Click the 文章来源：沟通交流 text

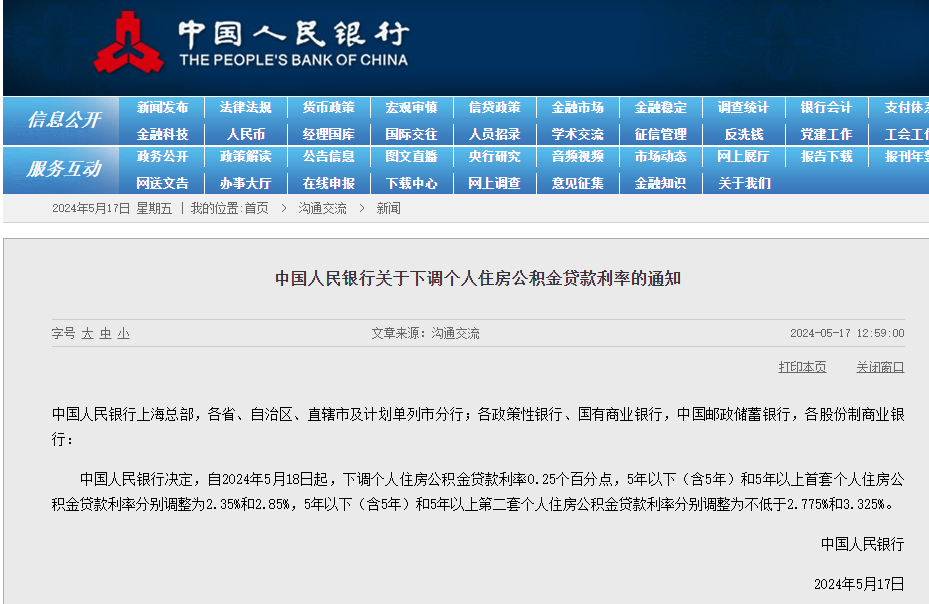pyautogui.click(x=425, y=334)
